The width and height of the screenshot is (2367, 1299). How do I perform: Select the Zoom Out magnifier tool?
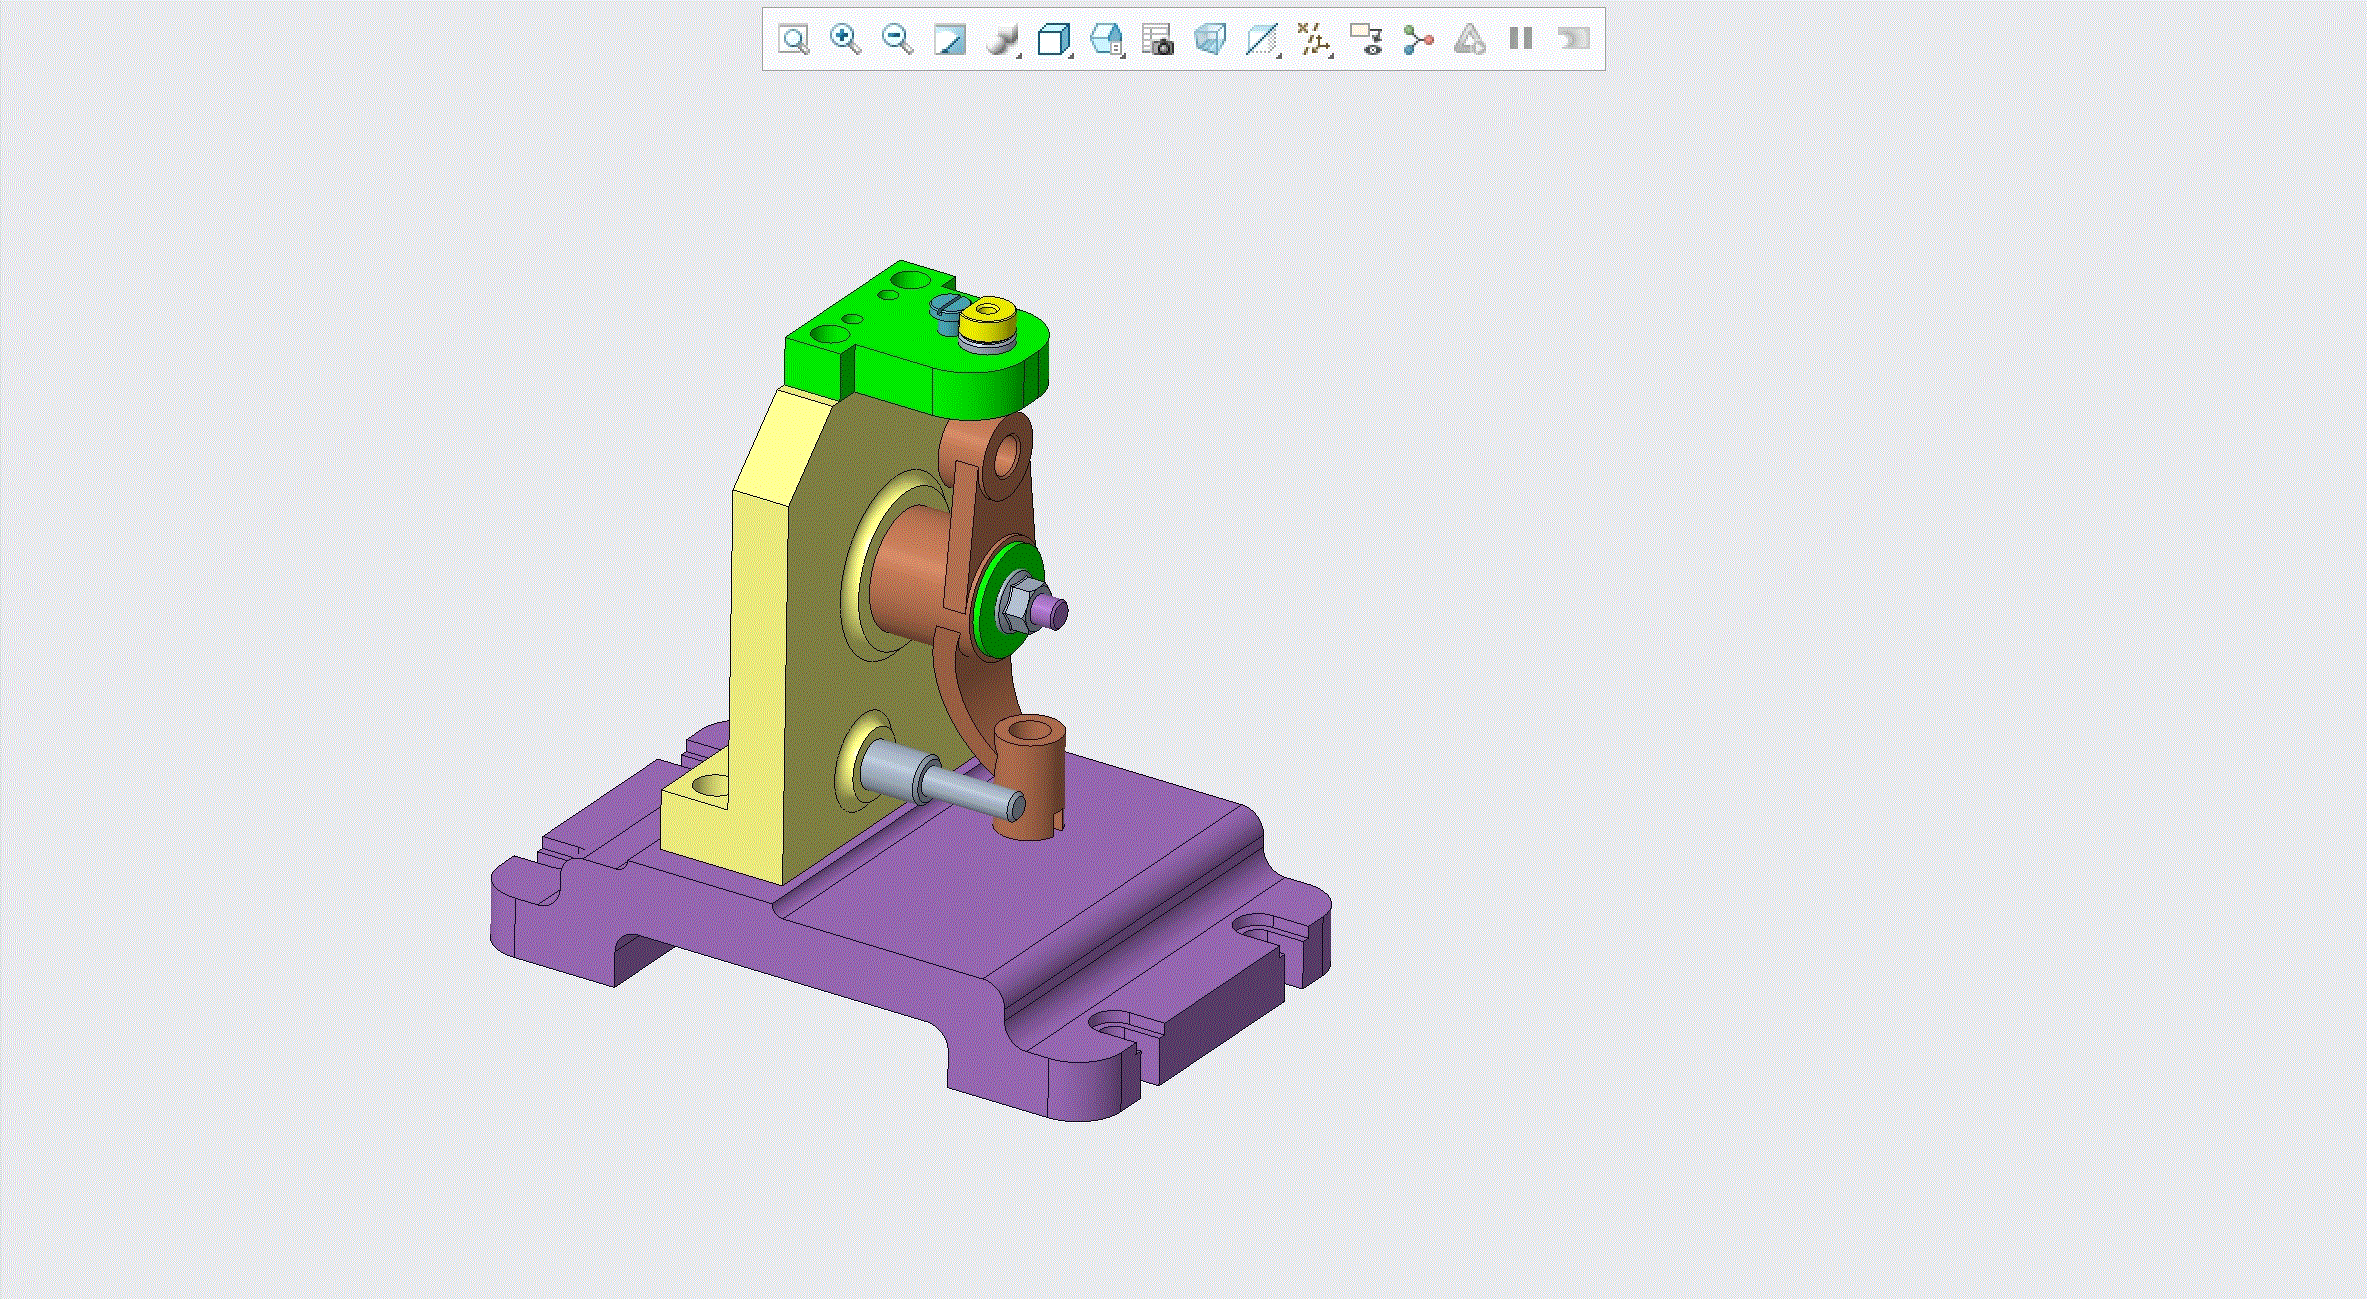click(897, 40)
